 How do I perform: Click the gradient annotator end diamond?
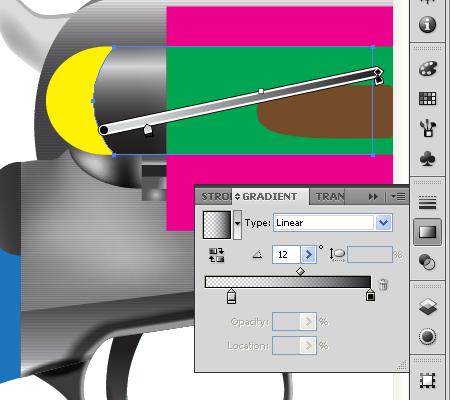378,72
